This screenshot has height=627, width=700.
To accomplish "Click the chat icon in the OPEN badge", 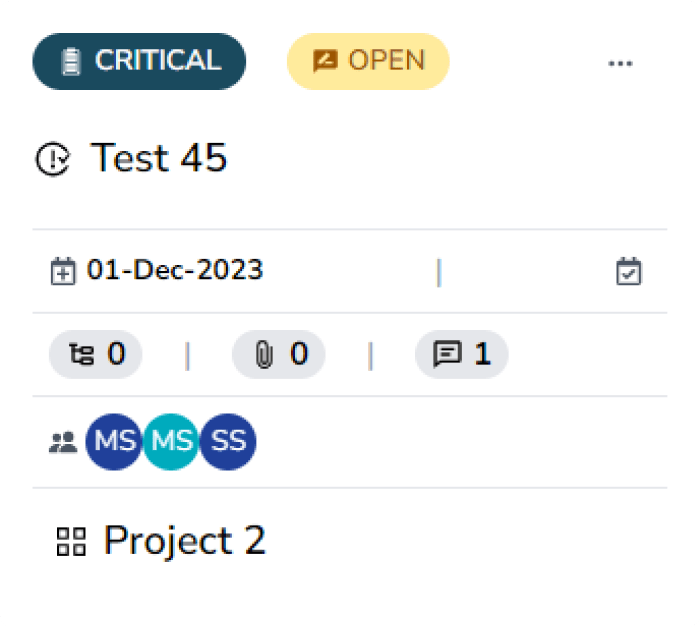I will point(326,62).
